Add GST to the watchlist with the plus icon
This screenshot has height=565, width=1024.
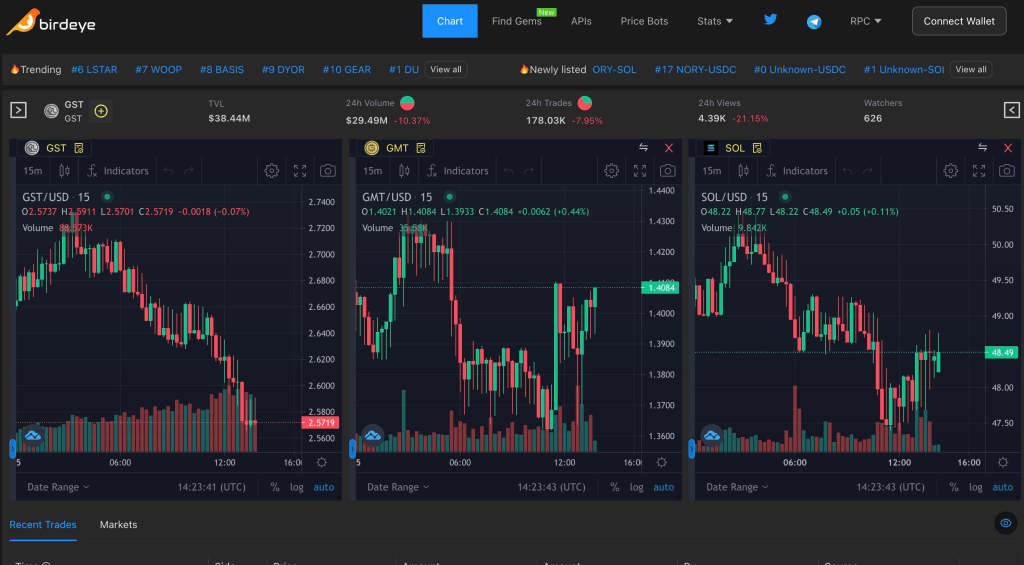tap(101, 111)
